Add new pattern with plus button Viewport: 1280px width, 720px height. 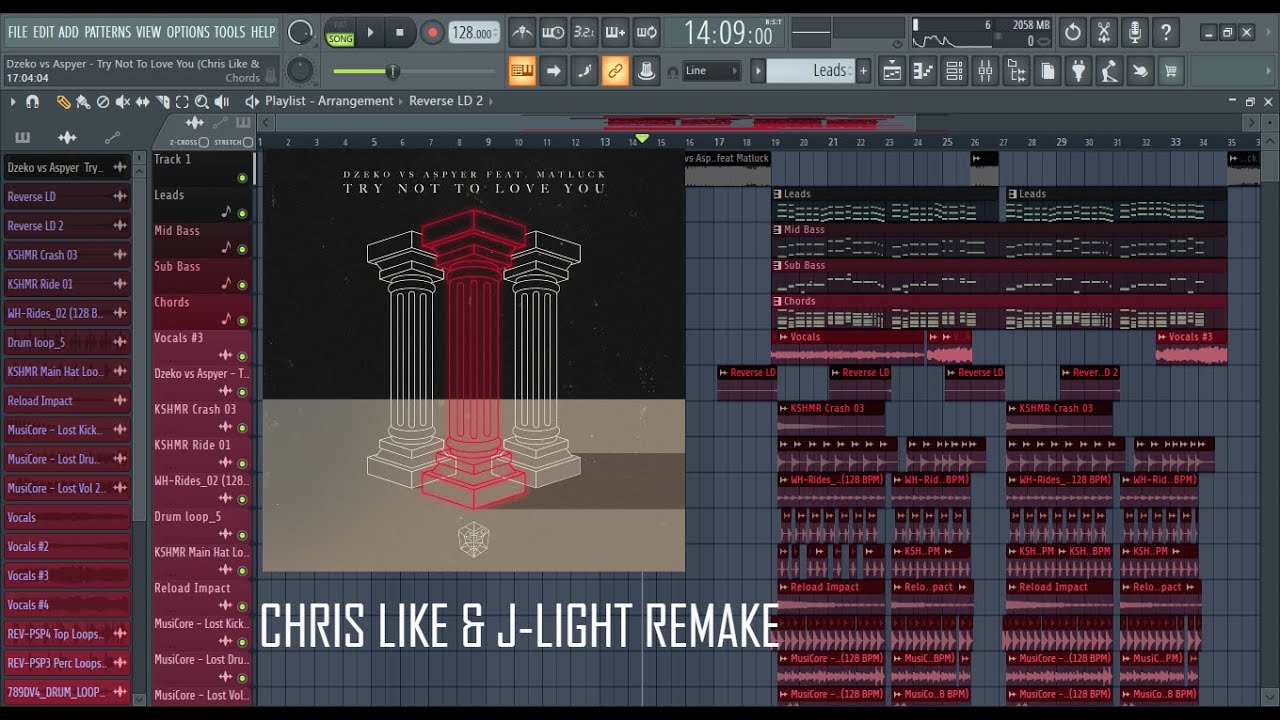click(x=864, y=70)
